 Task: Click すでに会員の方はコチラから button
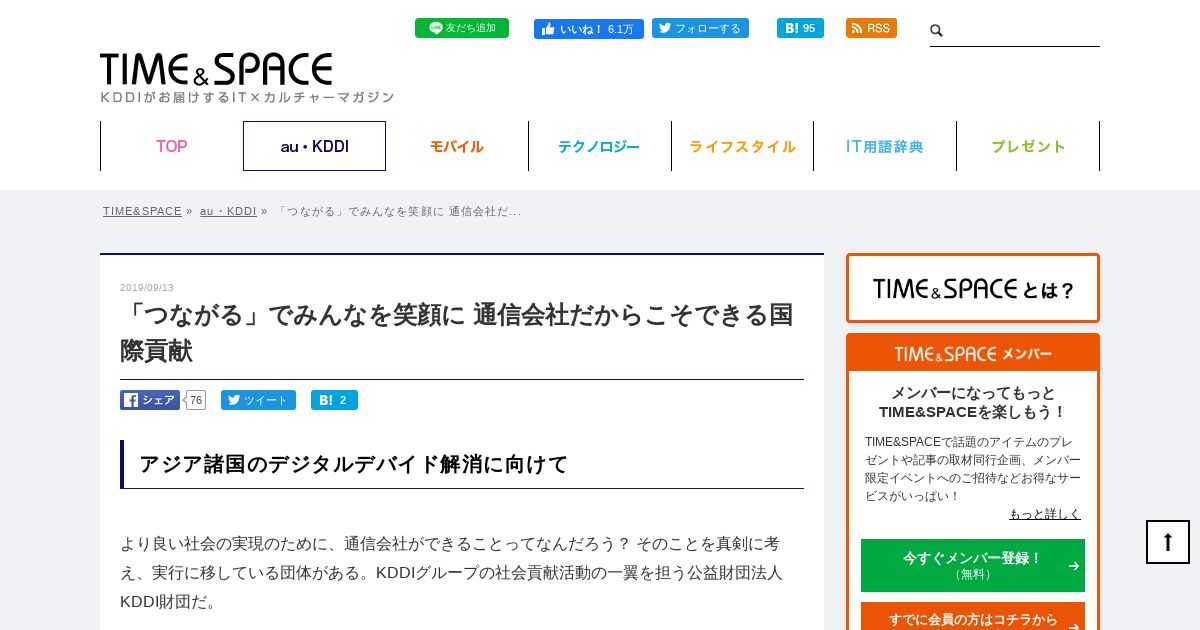973,618
